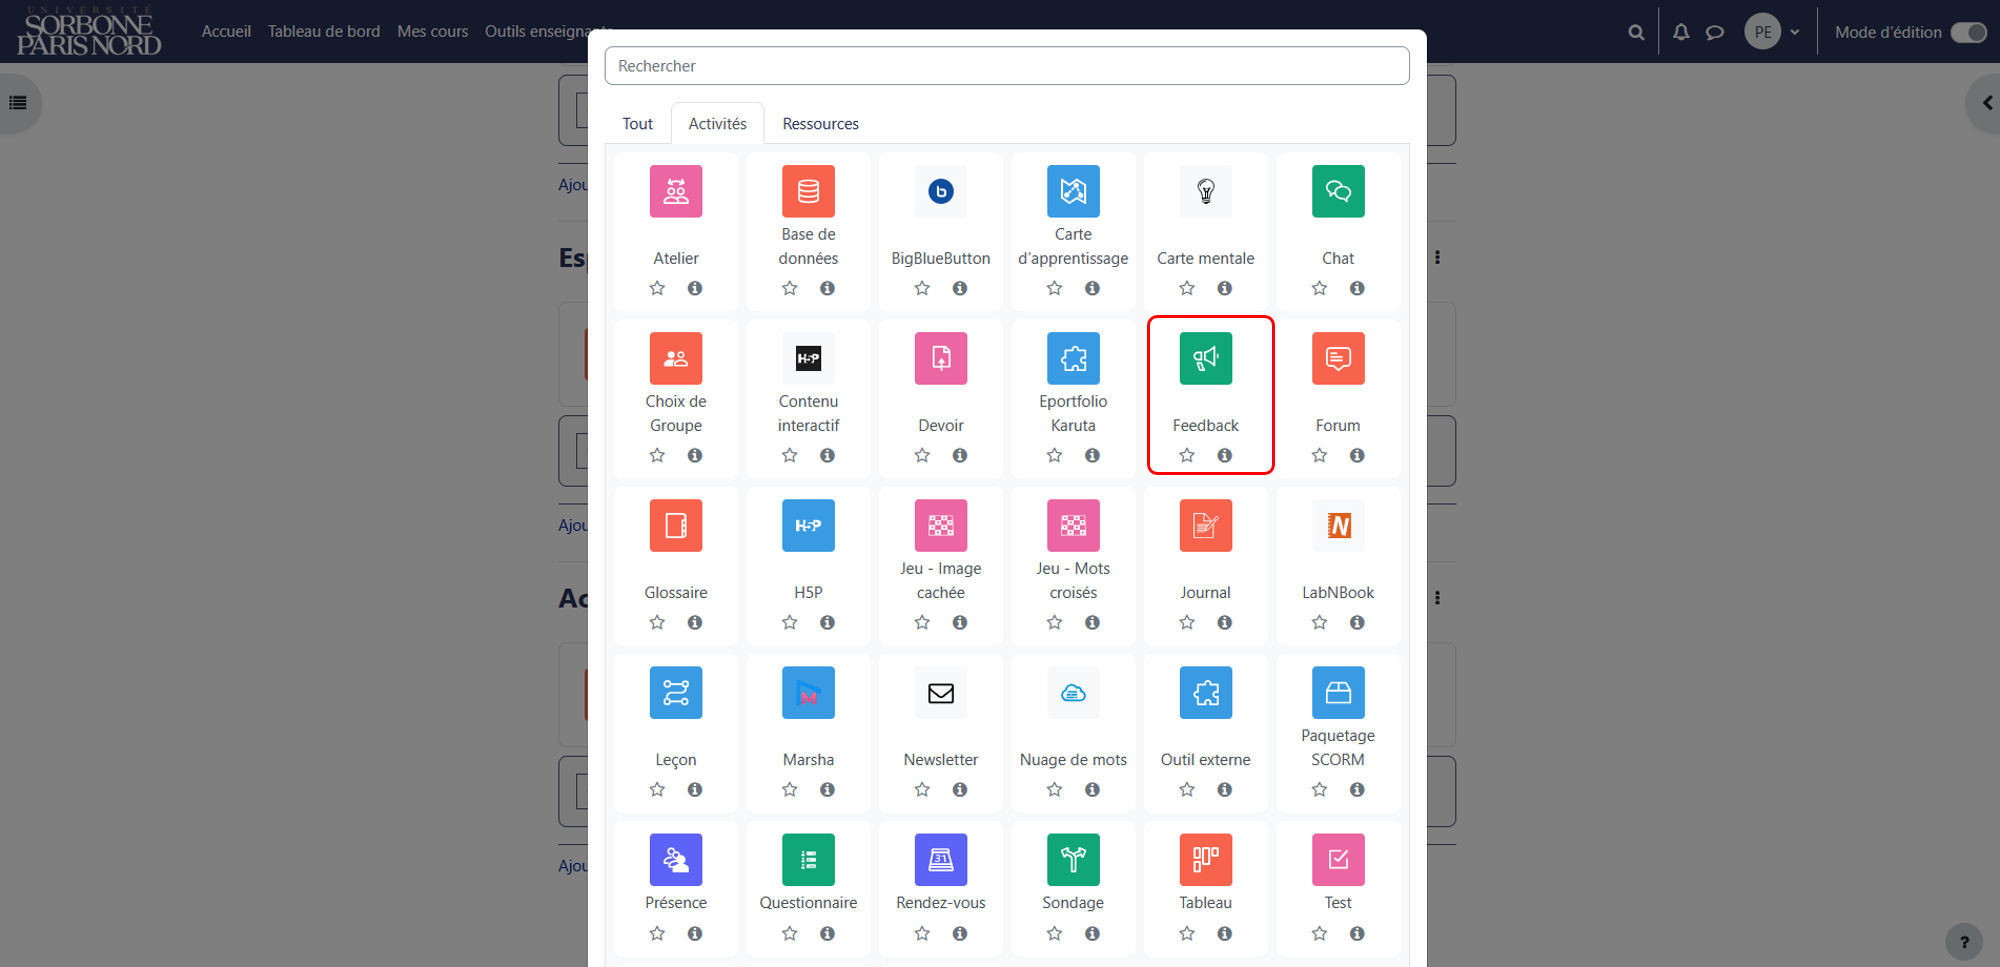Screen dimensions: 2000x967
Task: Star the Test activity as favourite
Action: (x=1319, y=933)
